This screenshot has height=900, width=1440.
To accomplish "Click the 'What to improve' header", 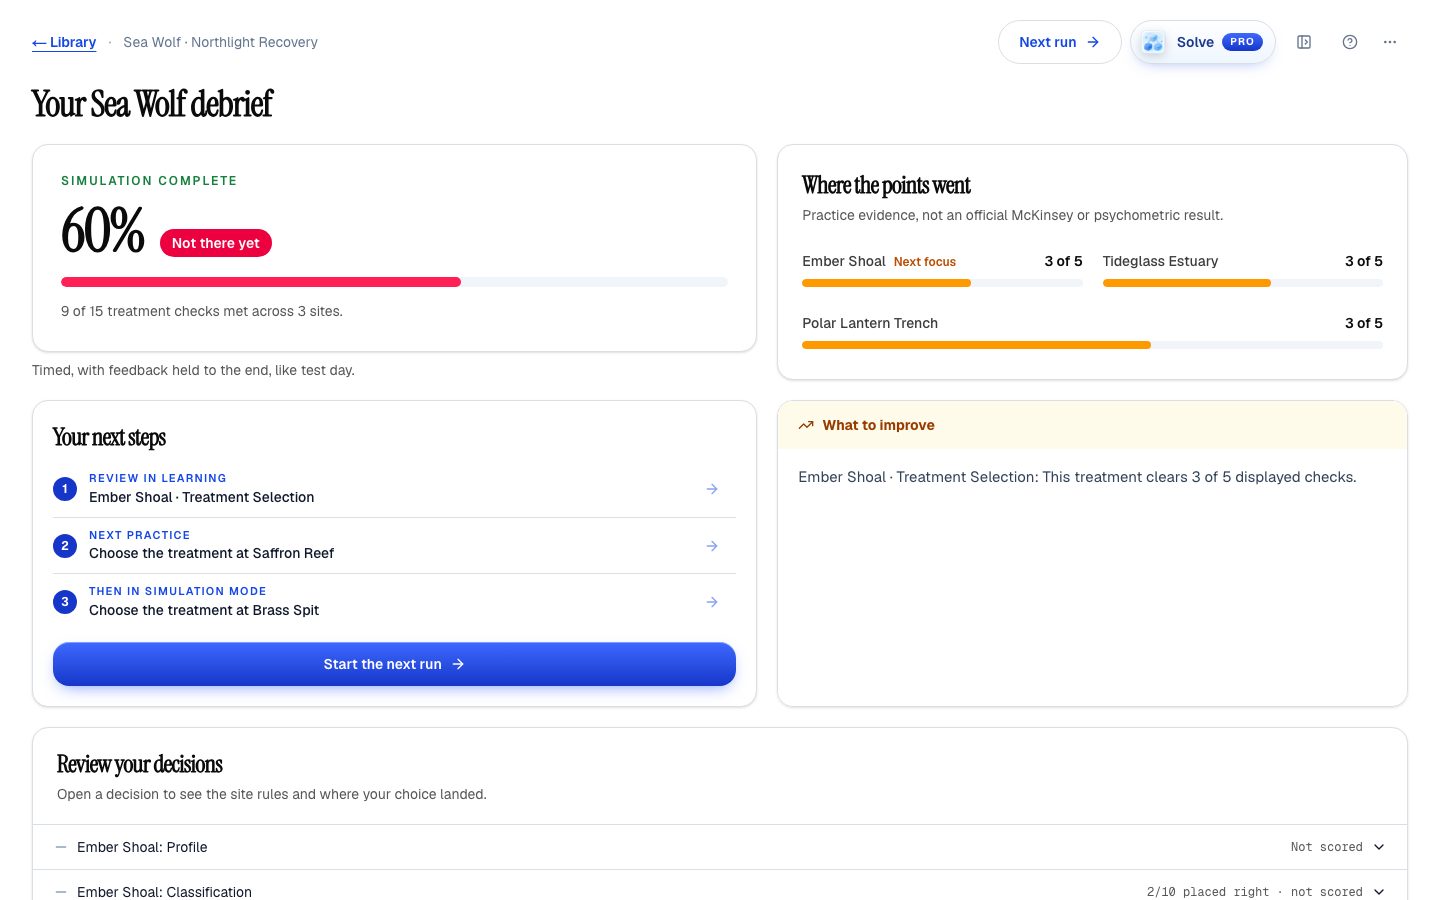I will pos(1092,425).
